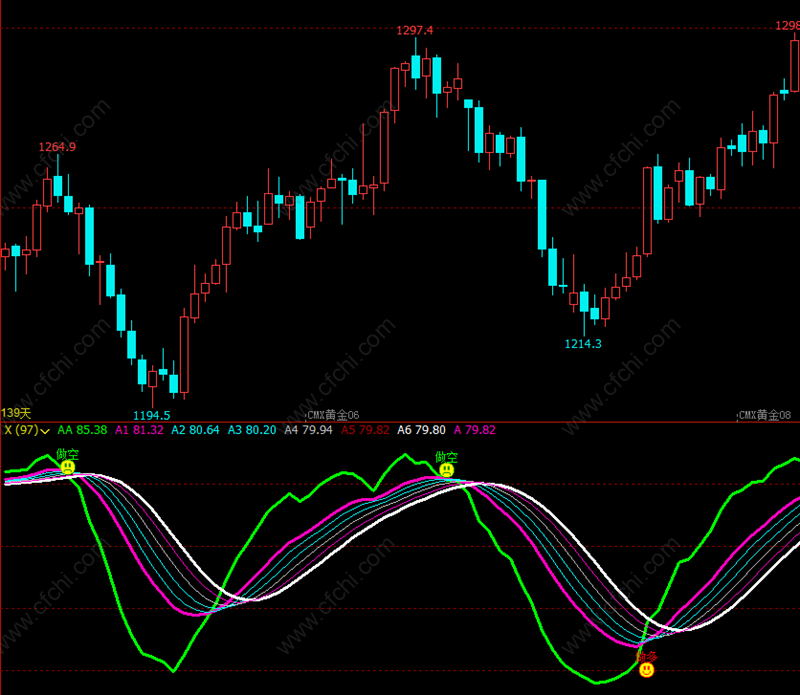Click the CMX黄金08 contract marker

click(765, 415)
